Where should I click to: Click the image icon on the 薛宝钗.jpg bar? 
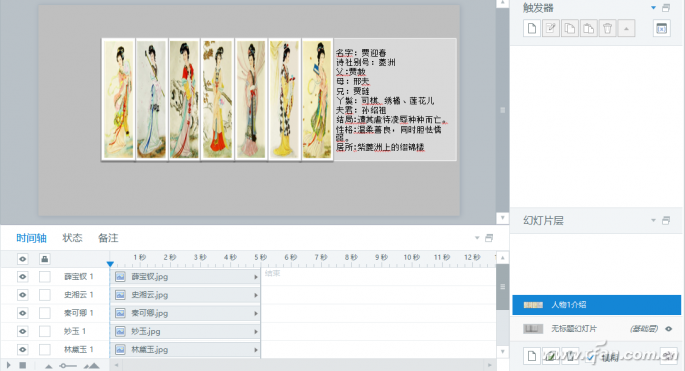tap(120, 277)
